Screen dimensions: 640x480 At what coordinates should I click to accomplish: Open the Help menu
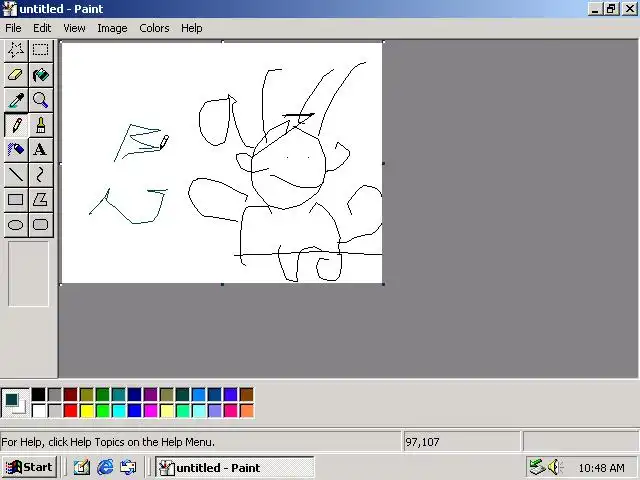192,28
